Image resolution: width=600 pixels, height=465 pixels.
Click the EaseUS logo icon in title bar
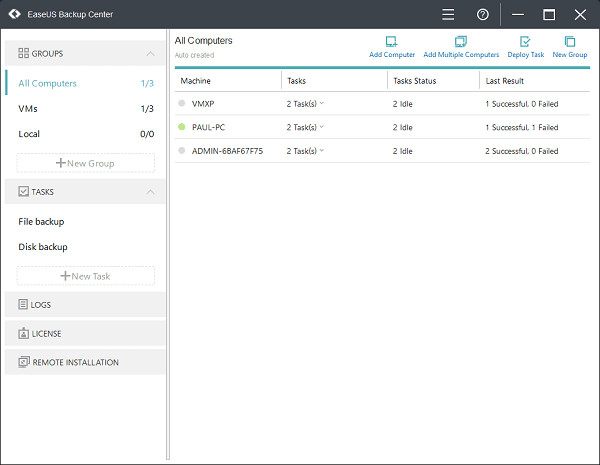point(15,14)
